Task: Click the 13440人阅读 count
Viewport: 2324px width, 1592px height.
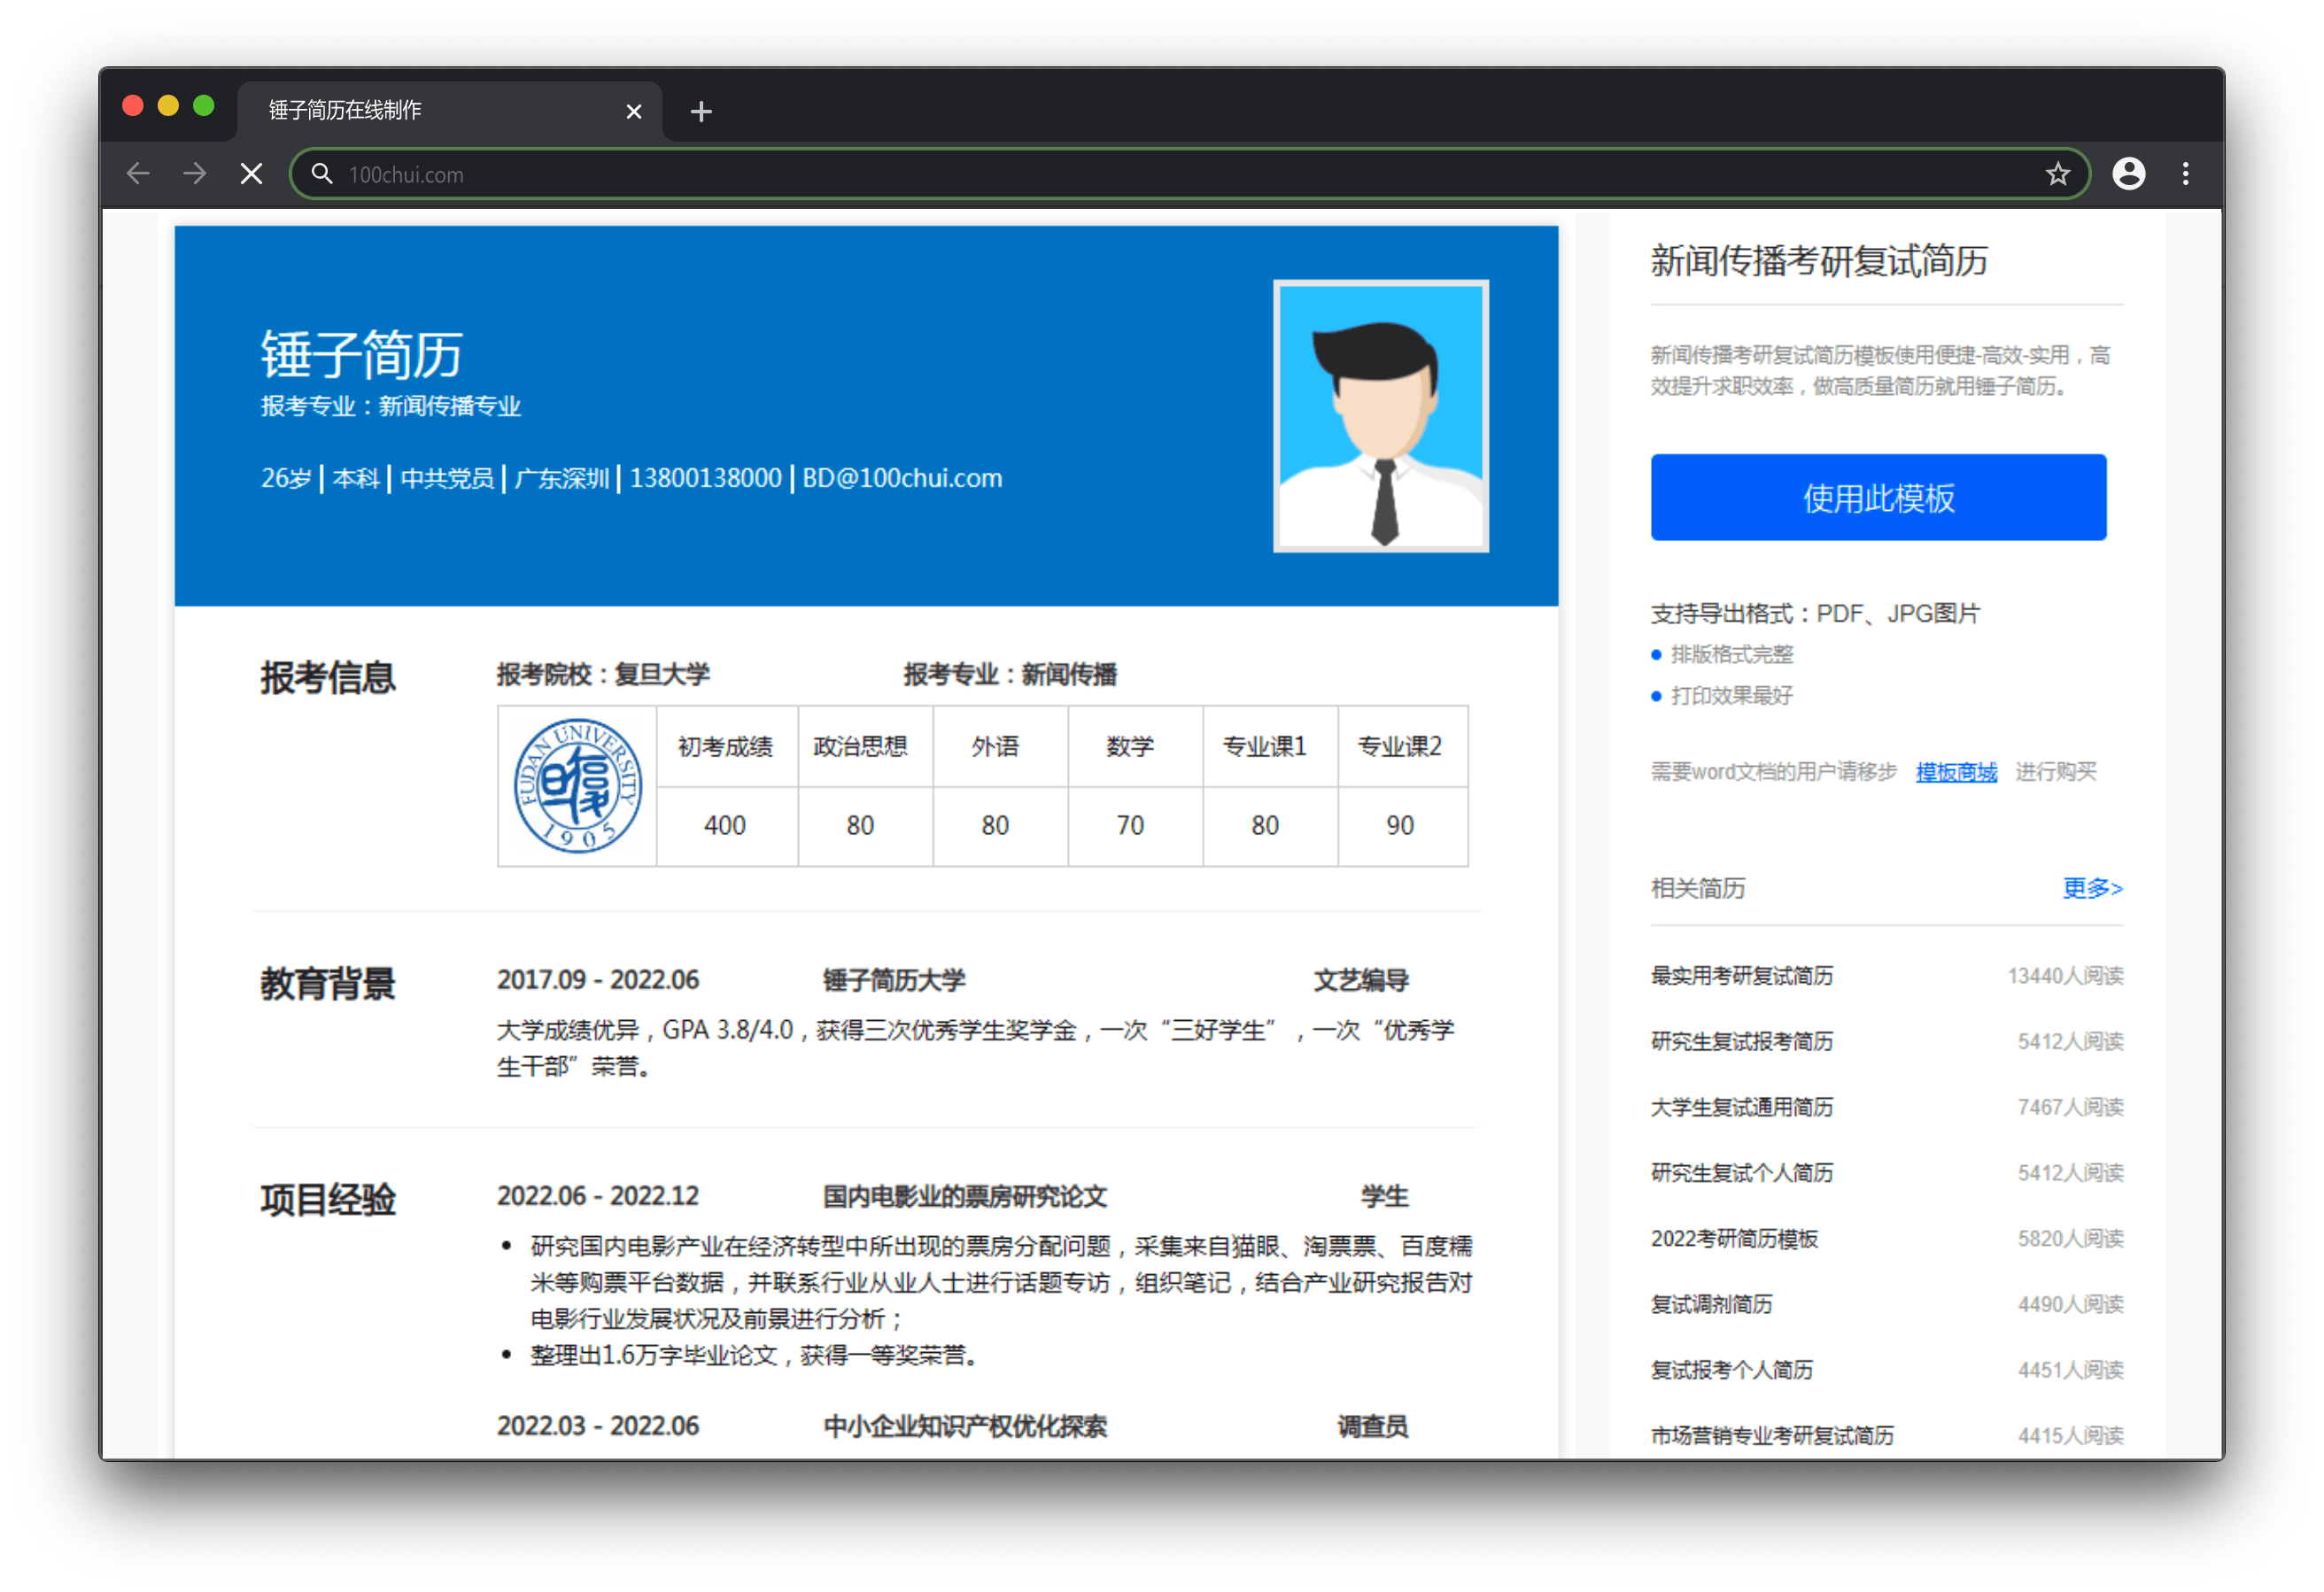Action: click(2065, 976)
